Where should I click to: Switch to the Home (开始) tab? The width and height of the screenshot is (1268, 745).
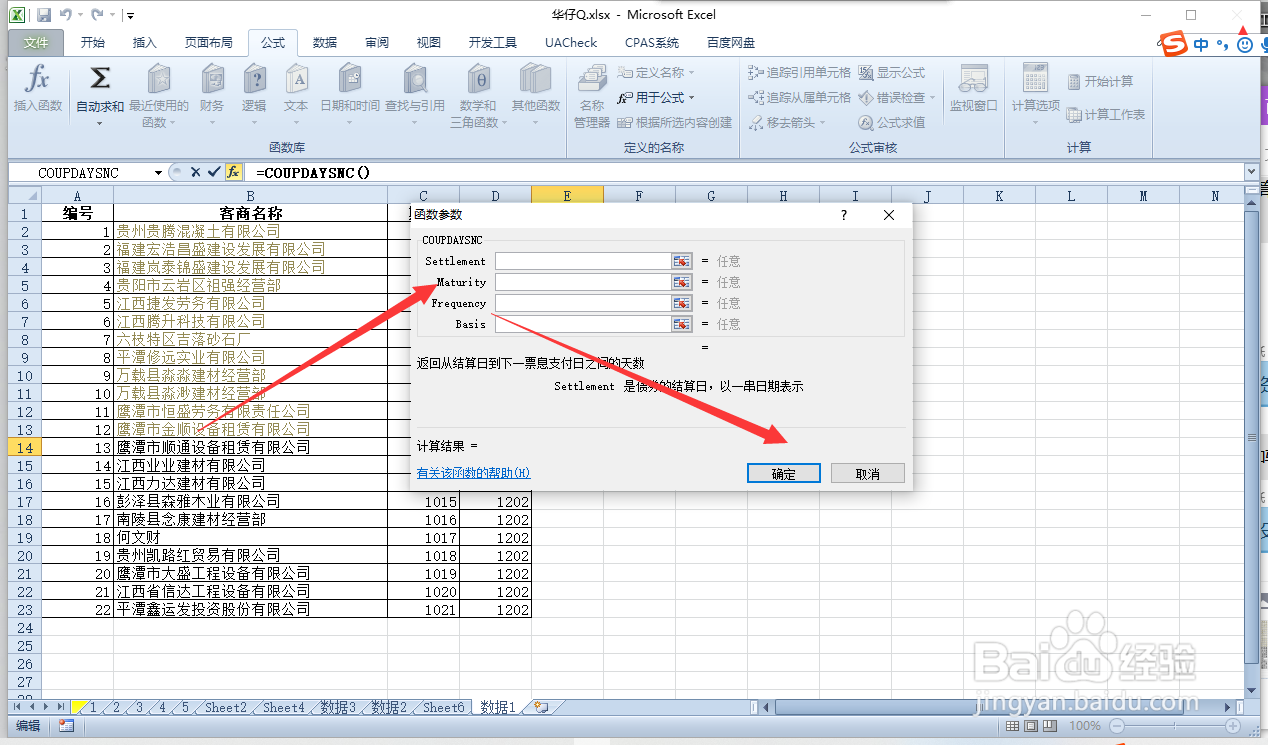tap(93, 43)
